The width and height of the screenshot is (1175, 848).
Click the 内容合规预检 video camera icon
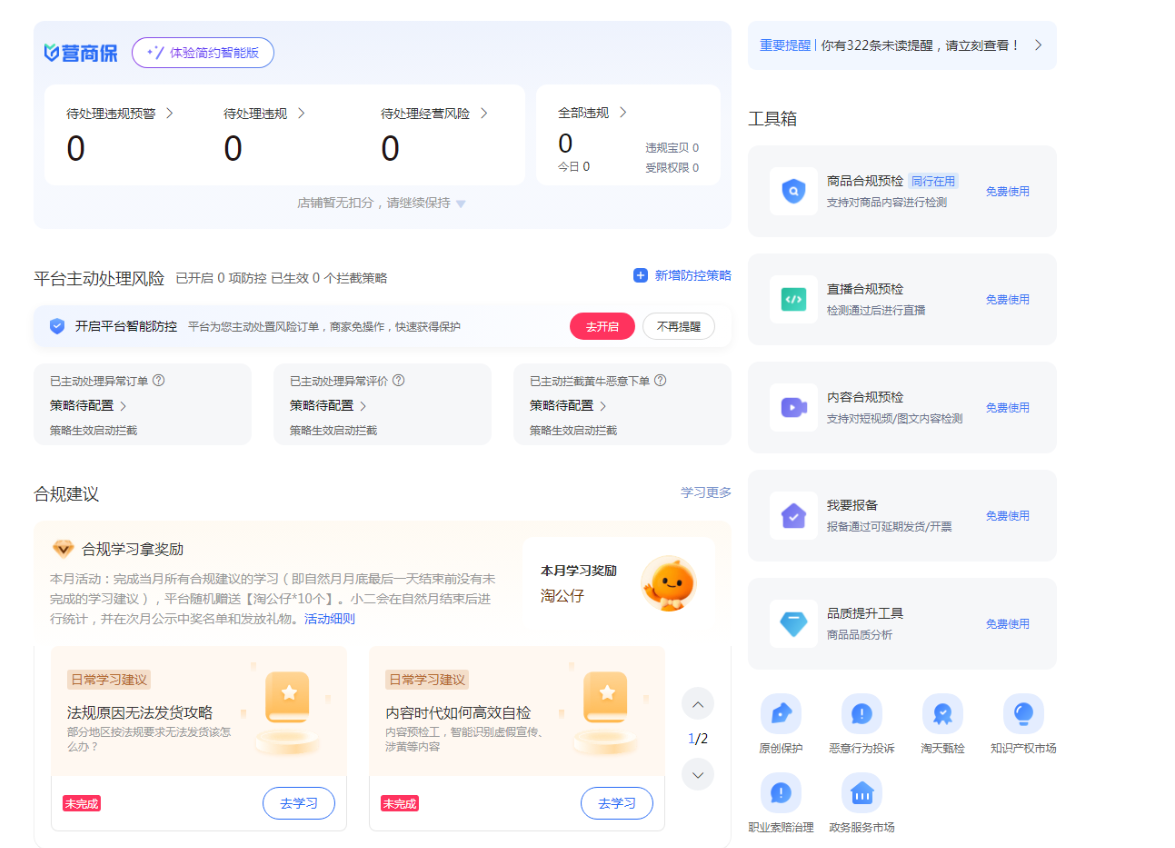coord(793,407)
